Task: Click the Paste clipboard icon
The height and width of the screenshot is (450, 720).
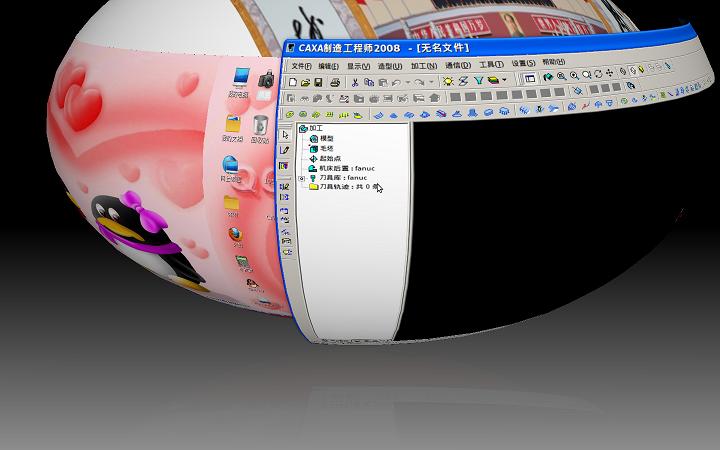Action: click(x=383, y=83)
